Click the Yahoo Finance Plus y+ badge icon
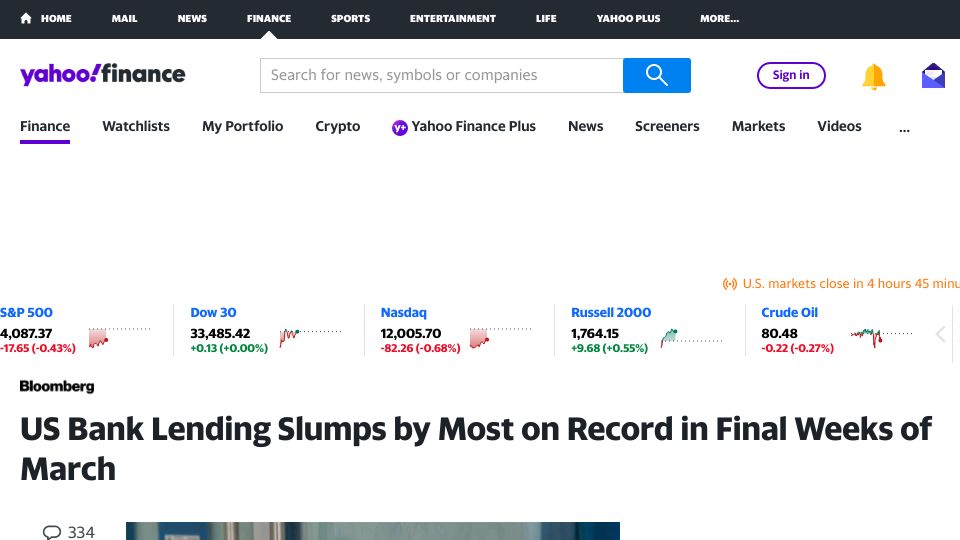The width and height of the screenshot is (960, 540). pyautogui.click(x=400, y=127)
